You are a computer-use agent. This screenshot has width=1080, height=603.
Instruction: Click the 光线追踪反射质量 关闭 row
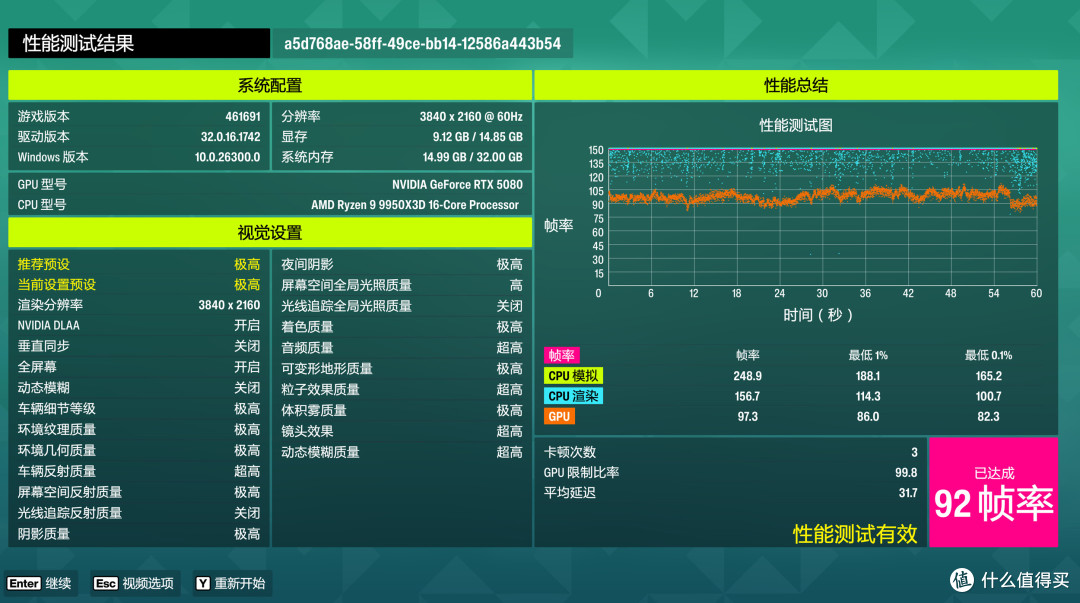[139, 513]
